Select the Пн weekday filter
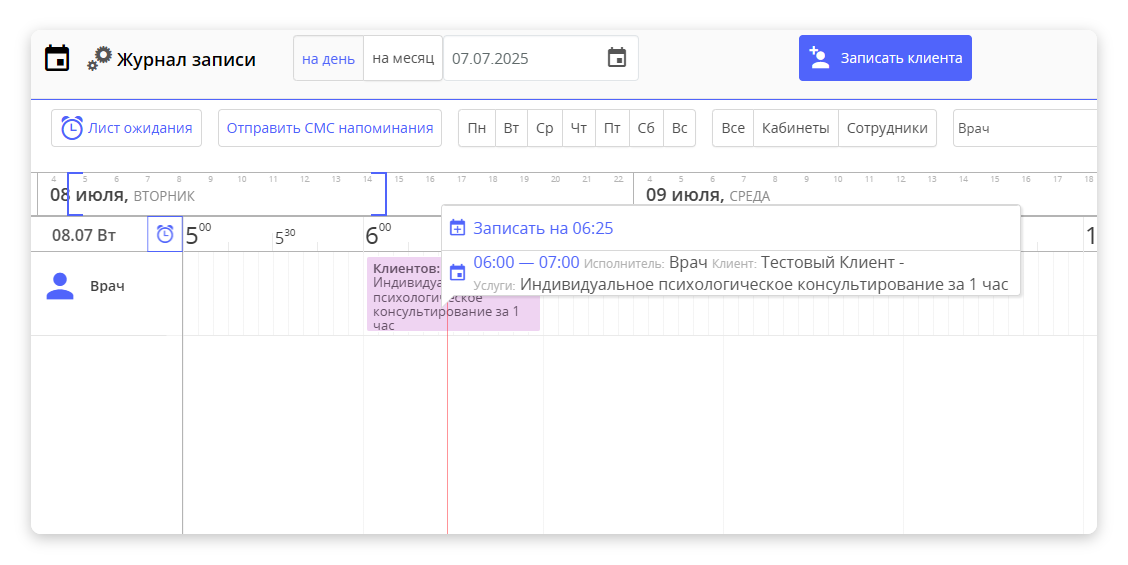Image resolution: width=1128 pixels, height=565 pixels. point(477,128)
